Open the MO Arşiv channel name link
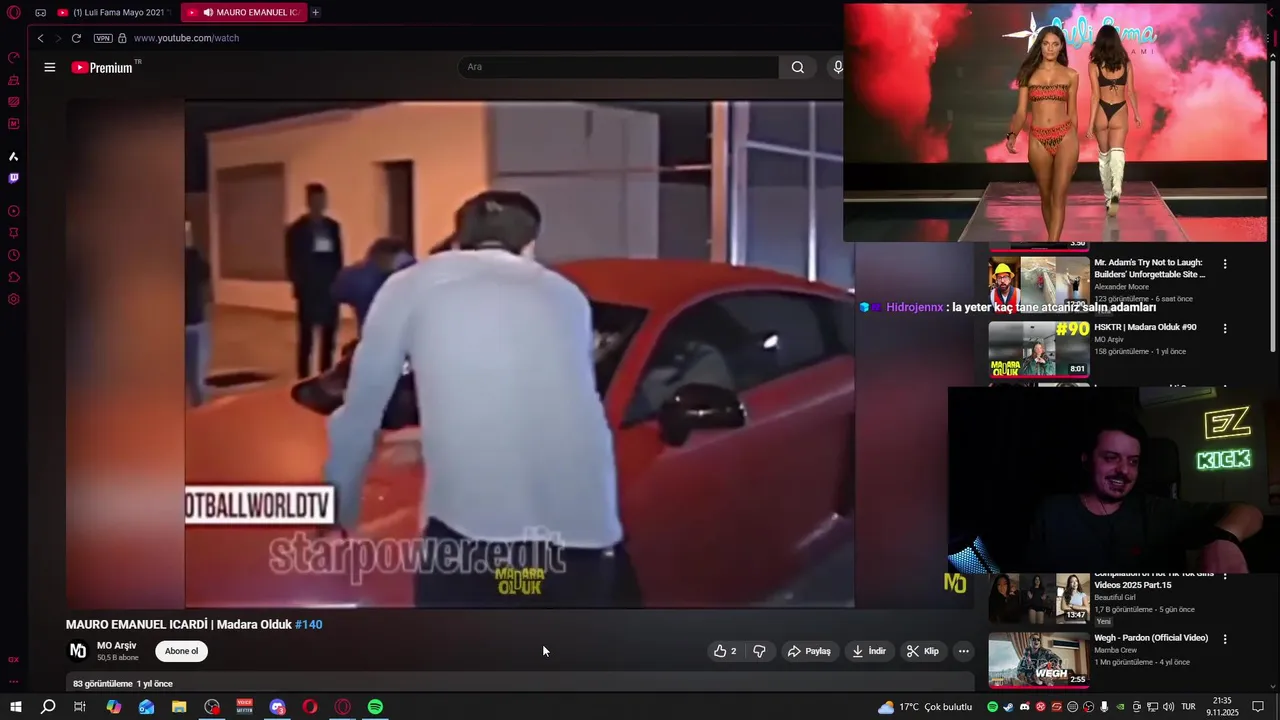This screenshot has height=720, width=1280. click(116, 646)
